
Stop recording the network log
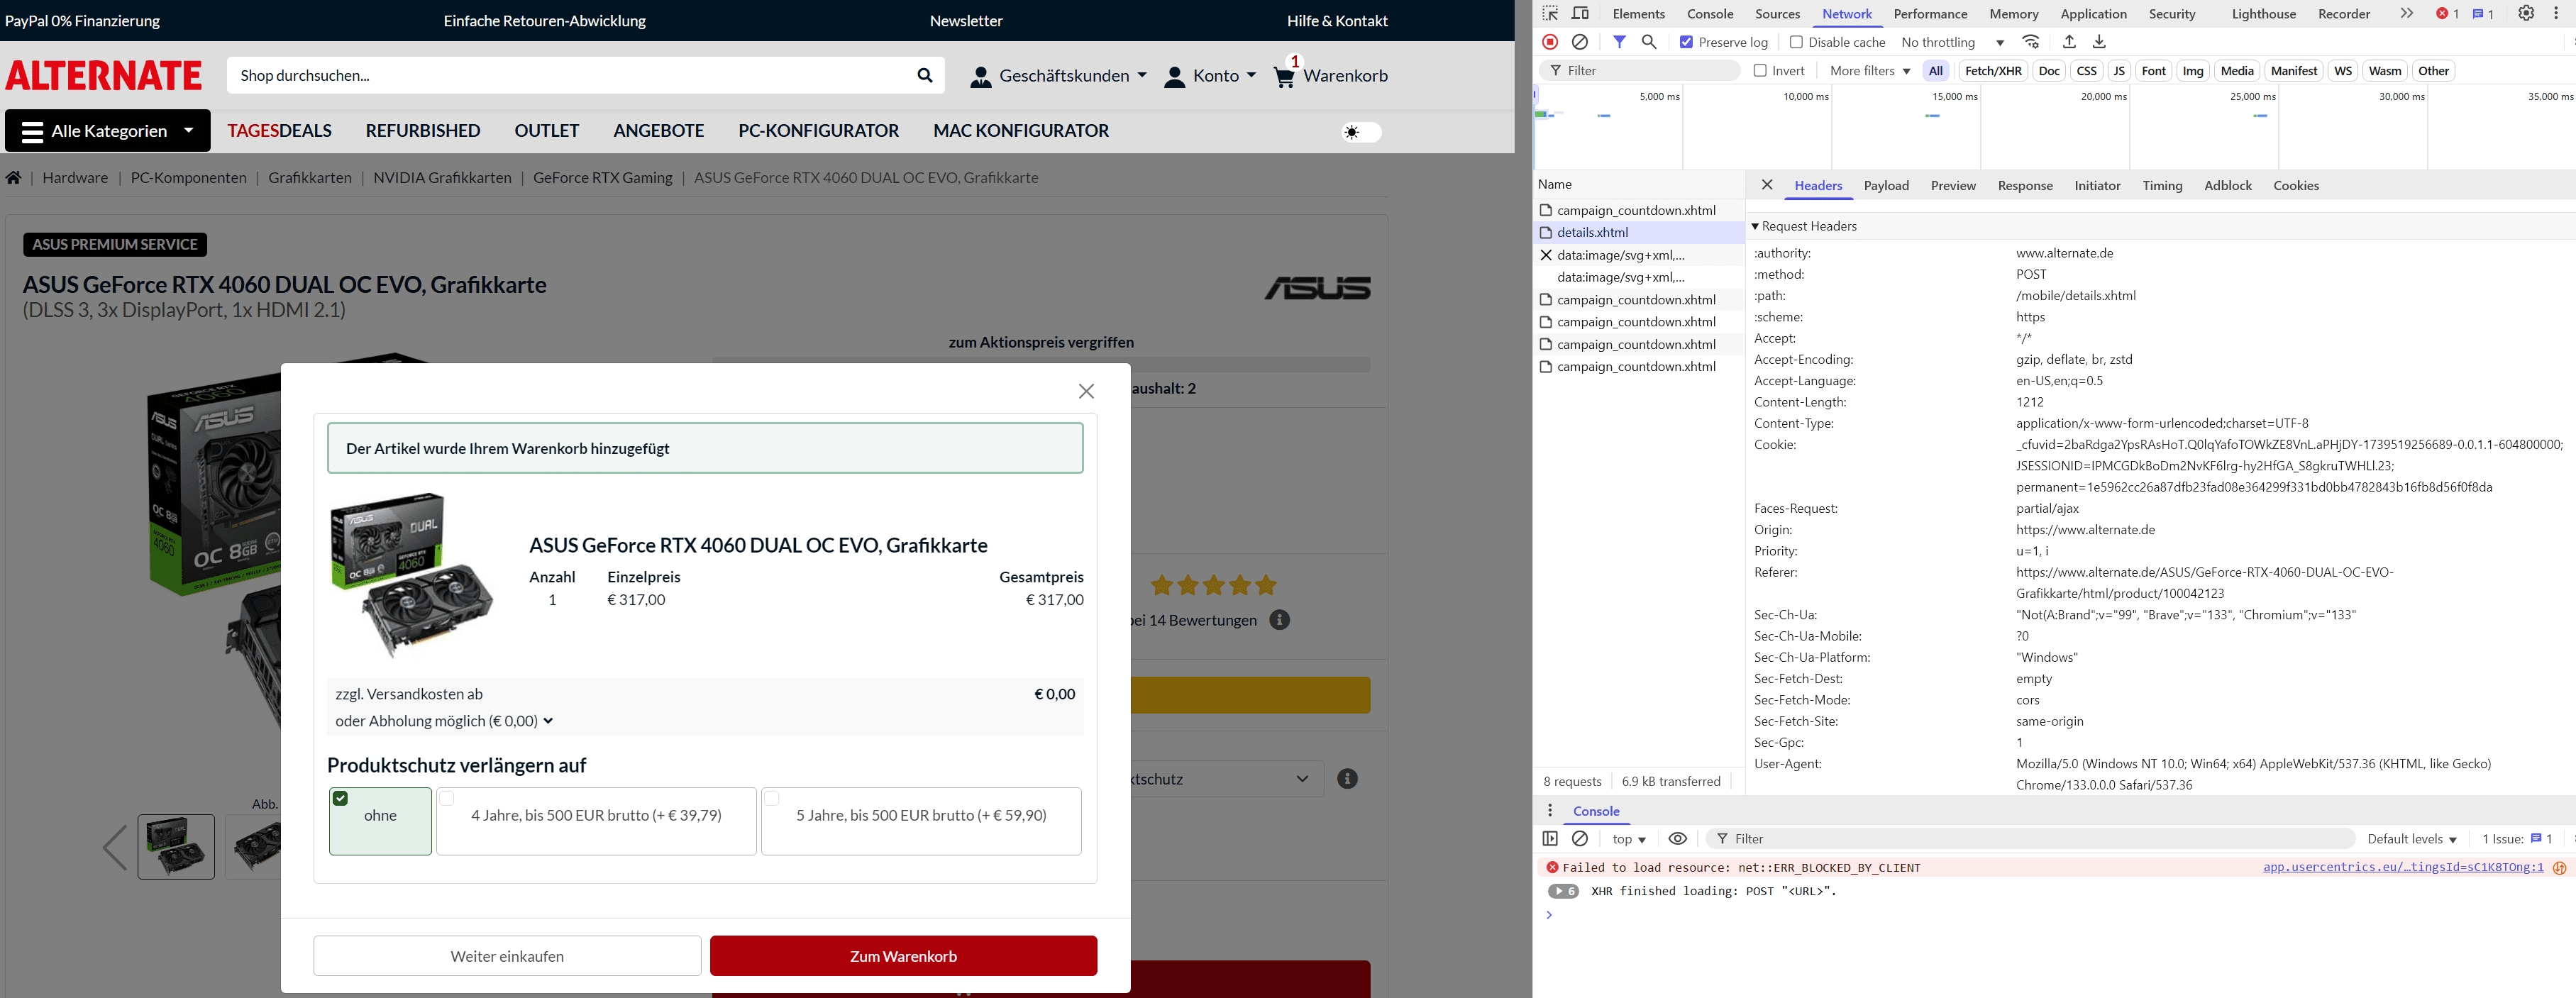tap(1549, 42)
